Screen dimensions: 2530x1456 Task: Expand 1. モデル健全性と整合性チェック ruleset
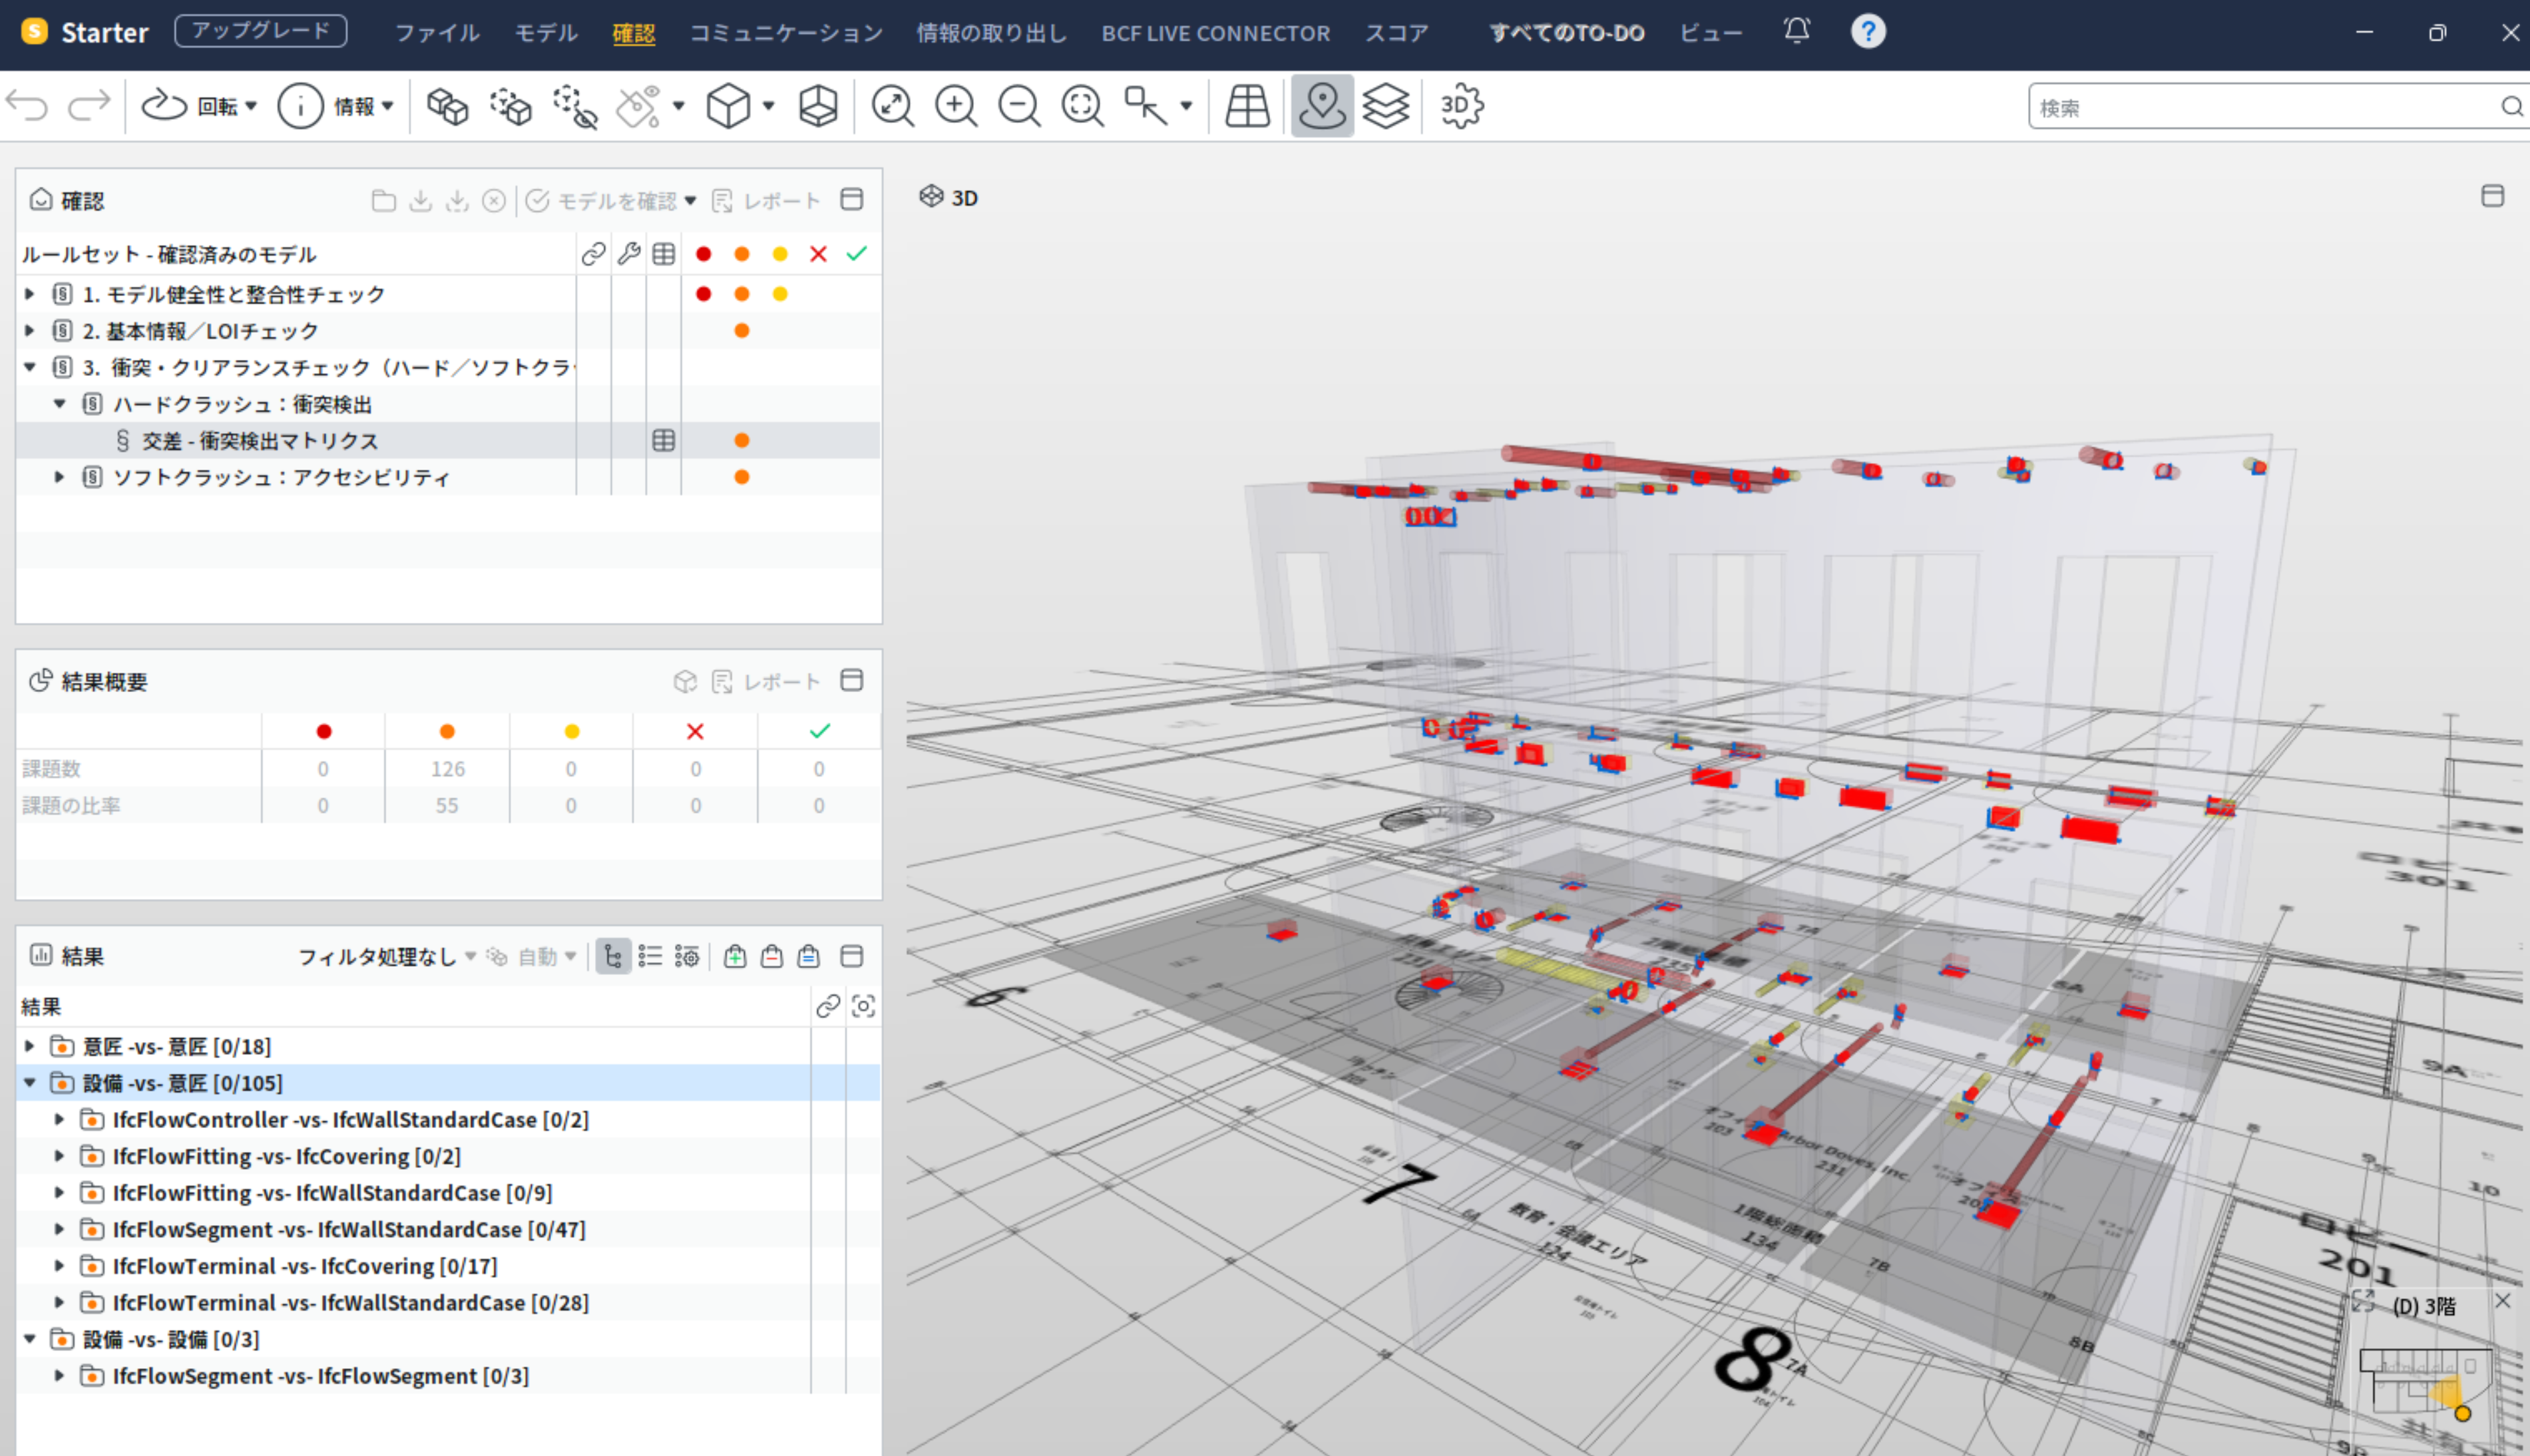30,294
